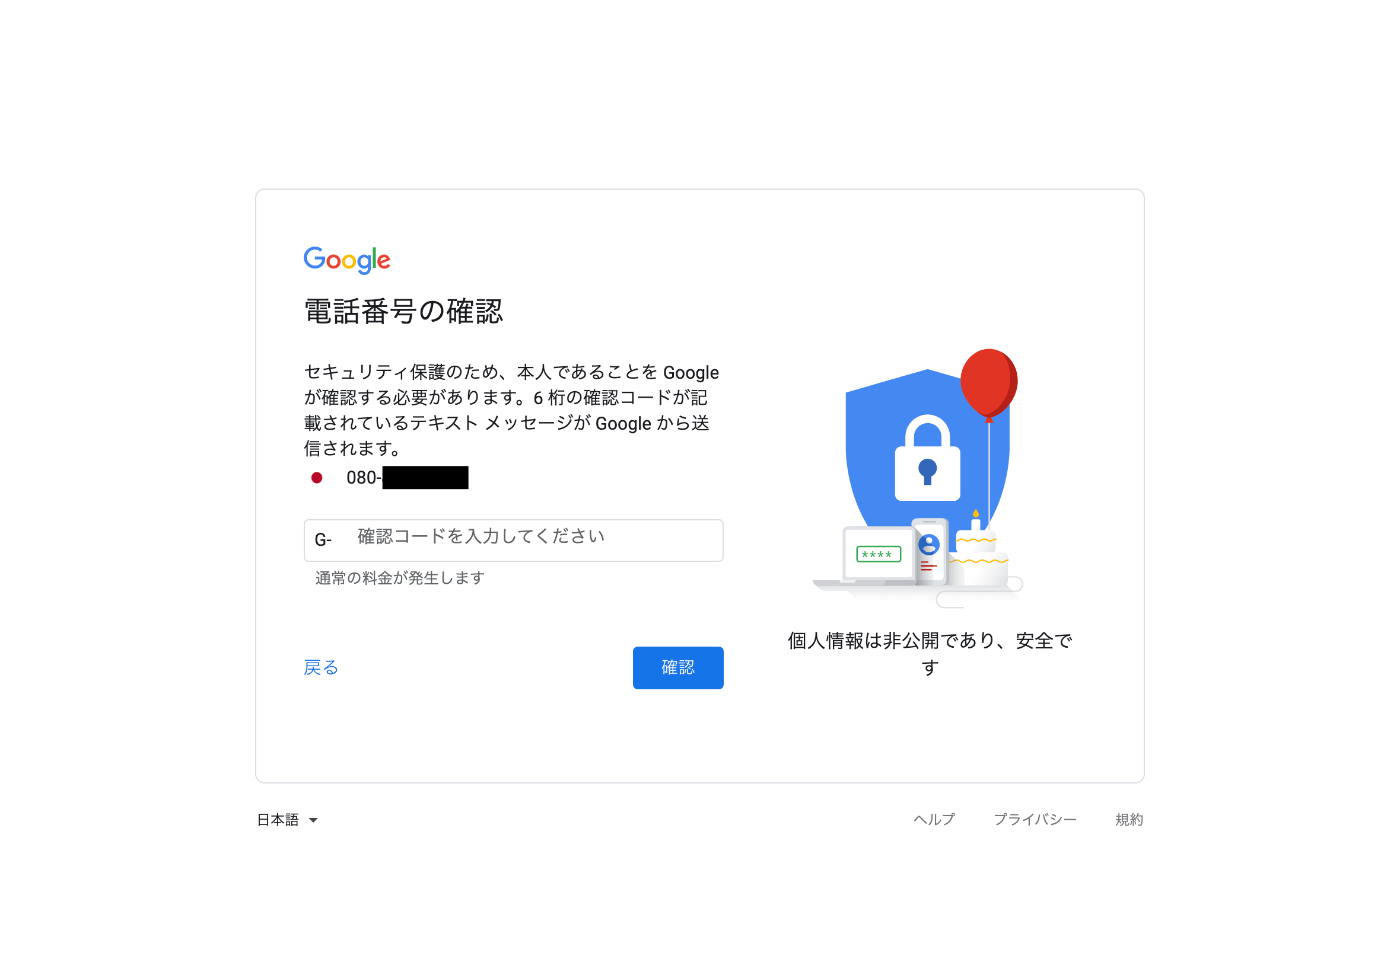Click the red balloon illustration
This screenshot has height=972, width=1400.
point(989,383)
